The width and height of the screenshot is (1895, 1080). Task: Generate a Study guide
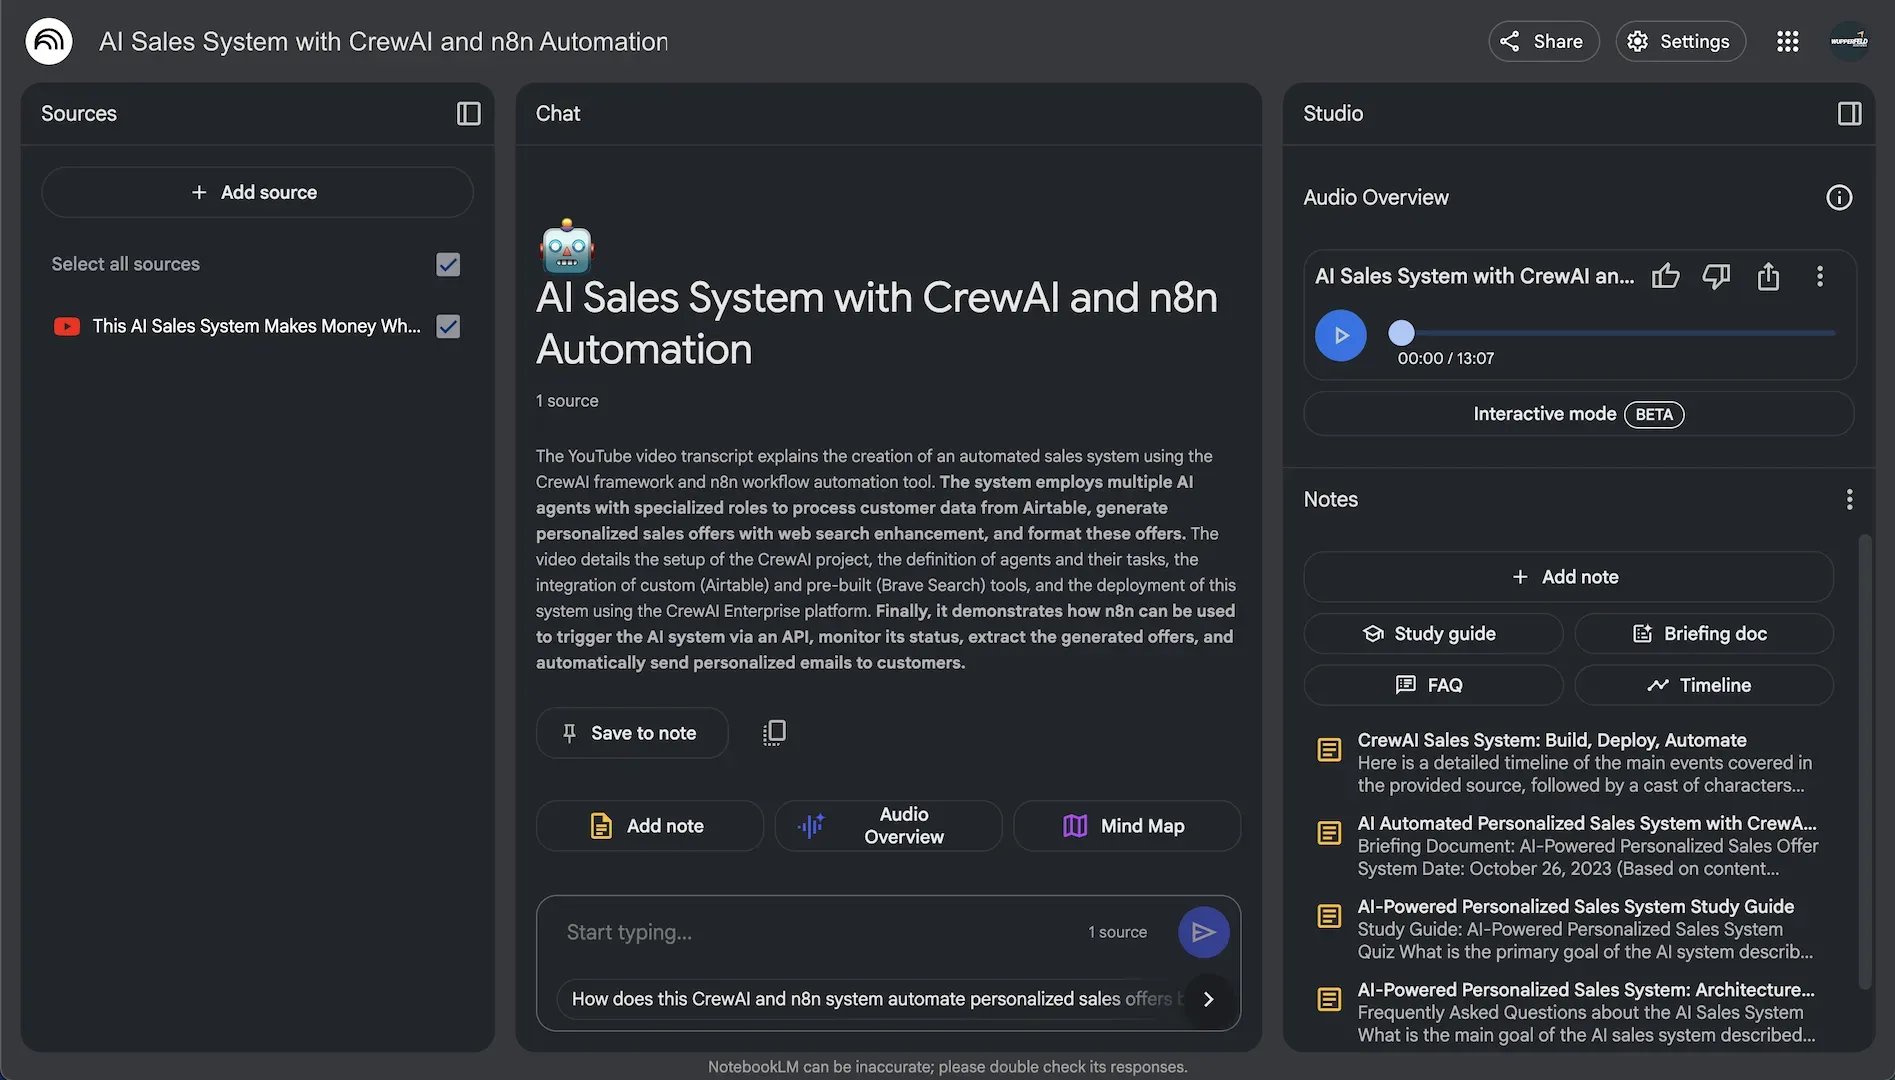click(x=1432, y=633)
